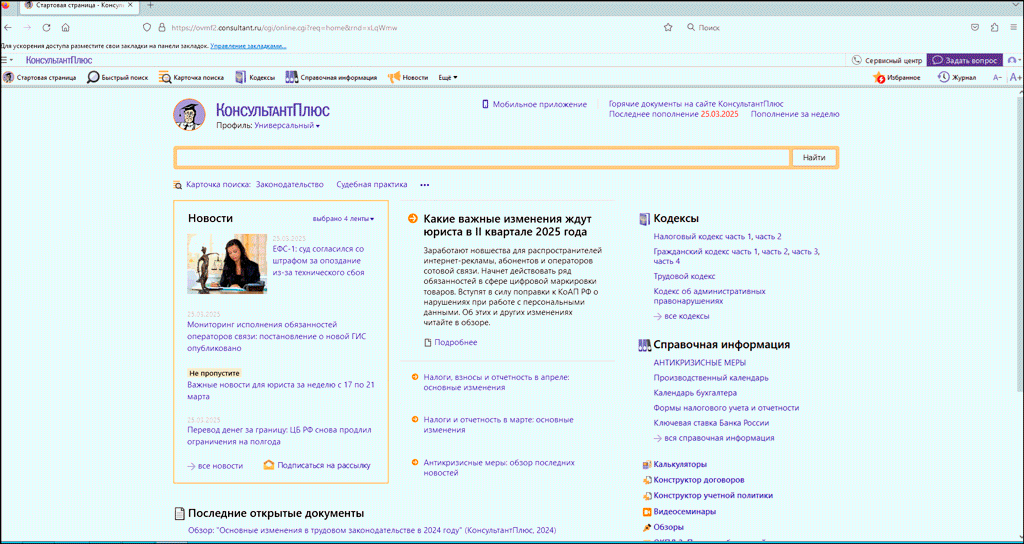Open Избранное star icon

pos(897,77)
